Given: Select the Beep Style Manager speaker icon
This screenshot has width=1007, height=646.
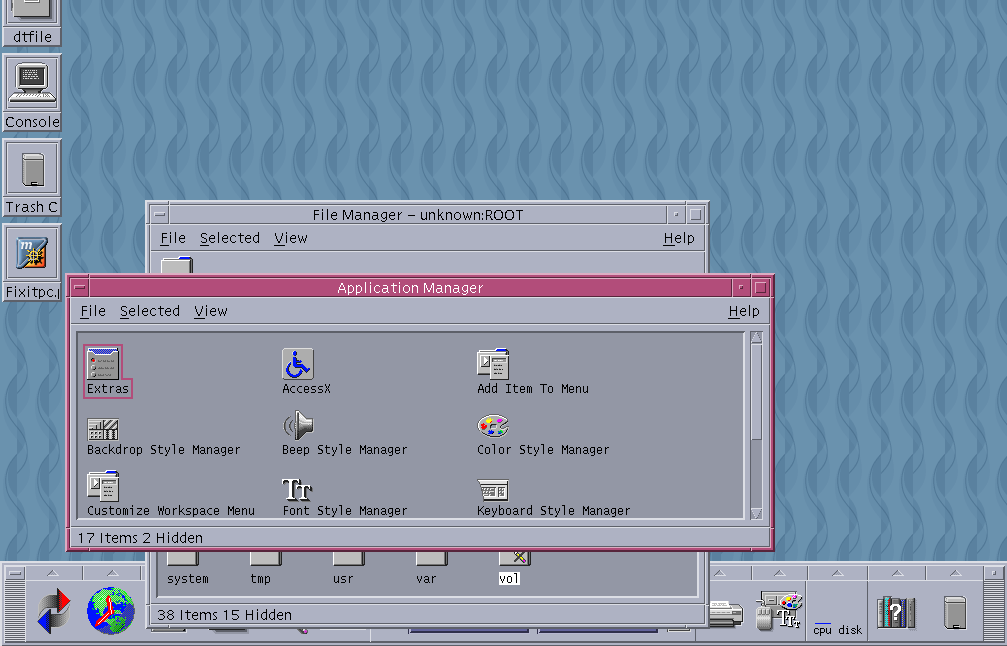Looking at the screenshot, I should (298, 426).
